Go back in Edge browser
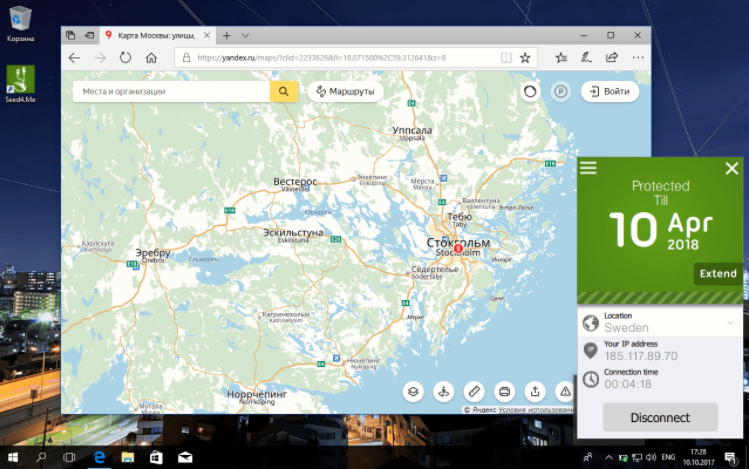Viewport: 749px width, 469px height. (75, 58)
